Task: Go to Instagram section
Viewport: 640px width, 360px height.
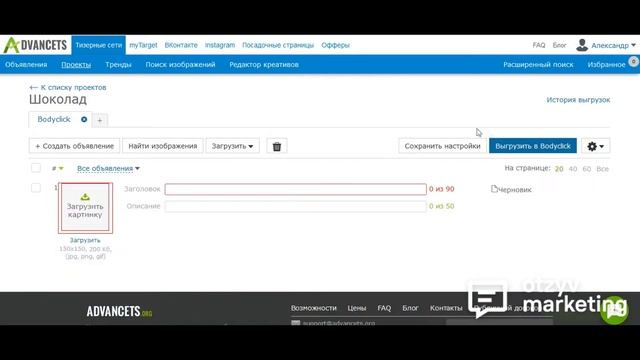Action: click(x=220, y=45)
